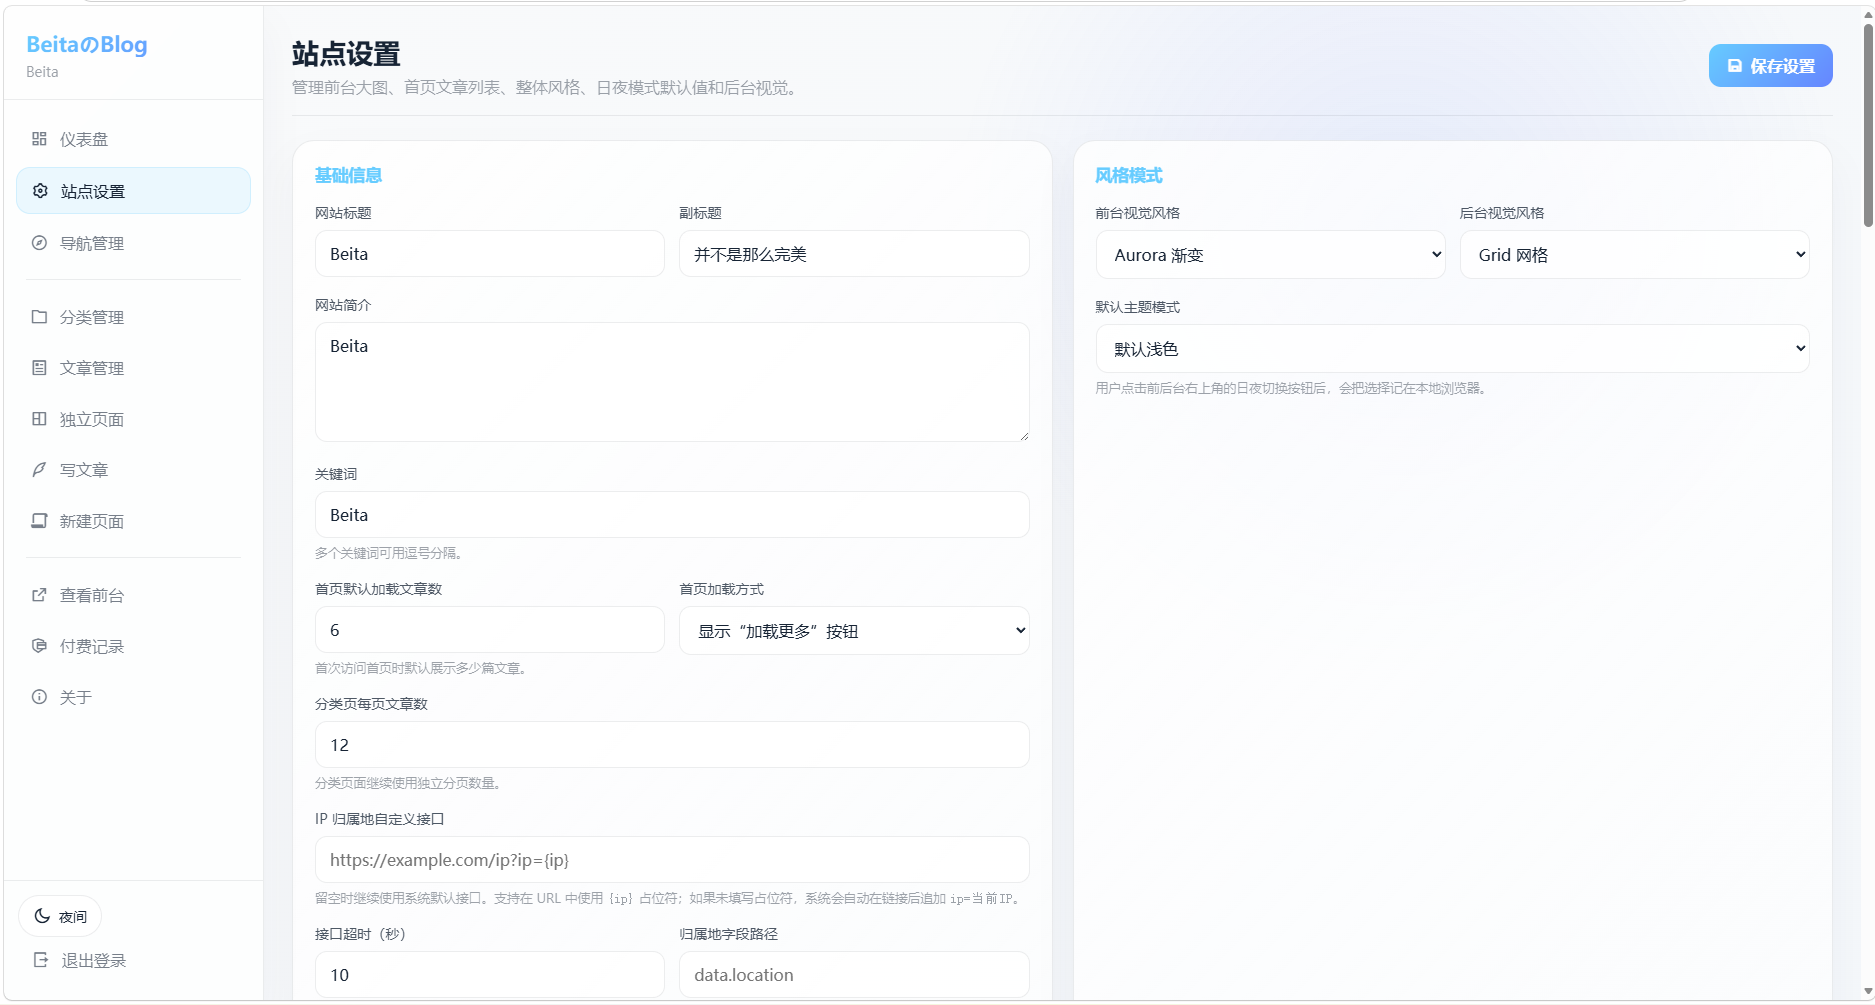Click the feather icon for 写文章
1875x1005 pixels.
coord(39,470)
